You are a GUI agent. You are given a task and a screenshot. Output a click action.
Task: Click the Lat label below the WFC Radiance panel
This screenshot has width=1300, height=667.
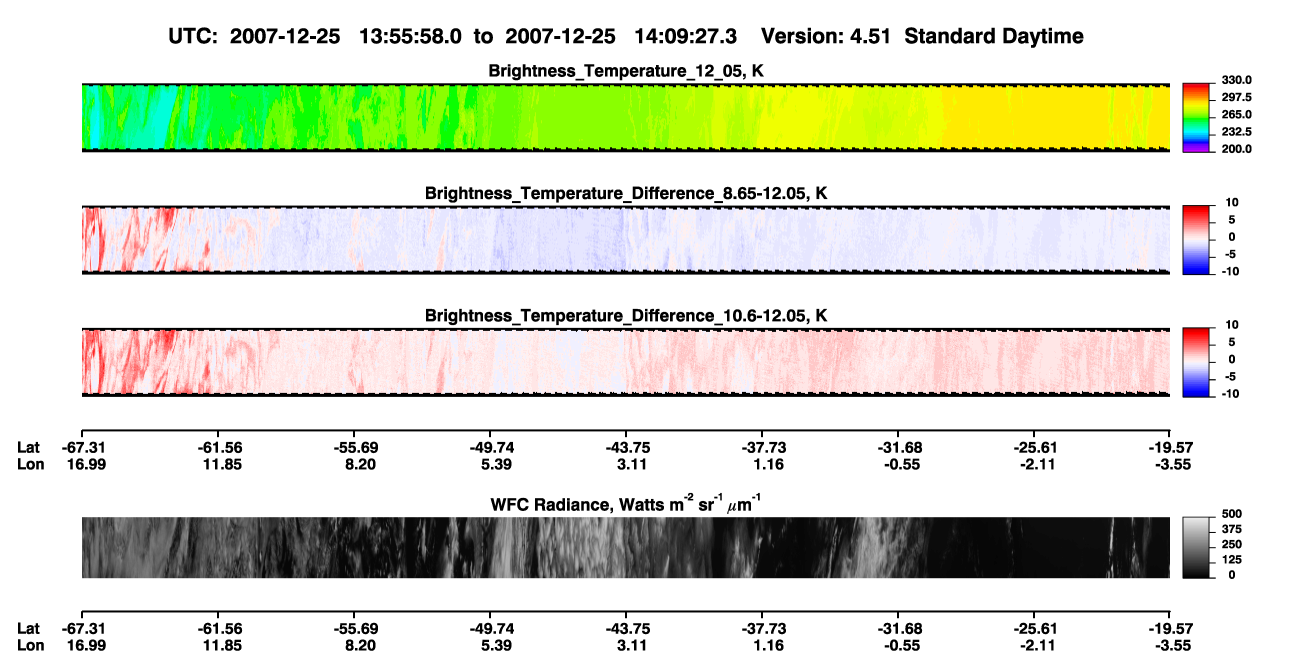tap(28, 628)
